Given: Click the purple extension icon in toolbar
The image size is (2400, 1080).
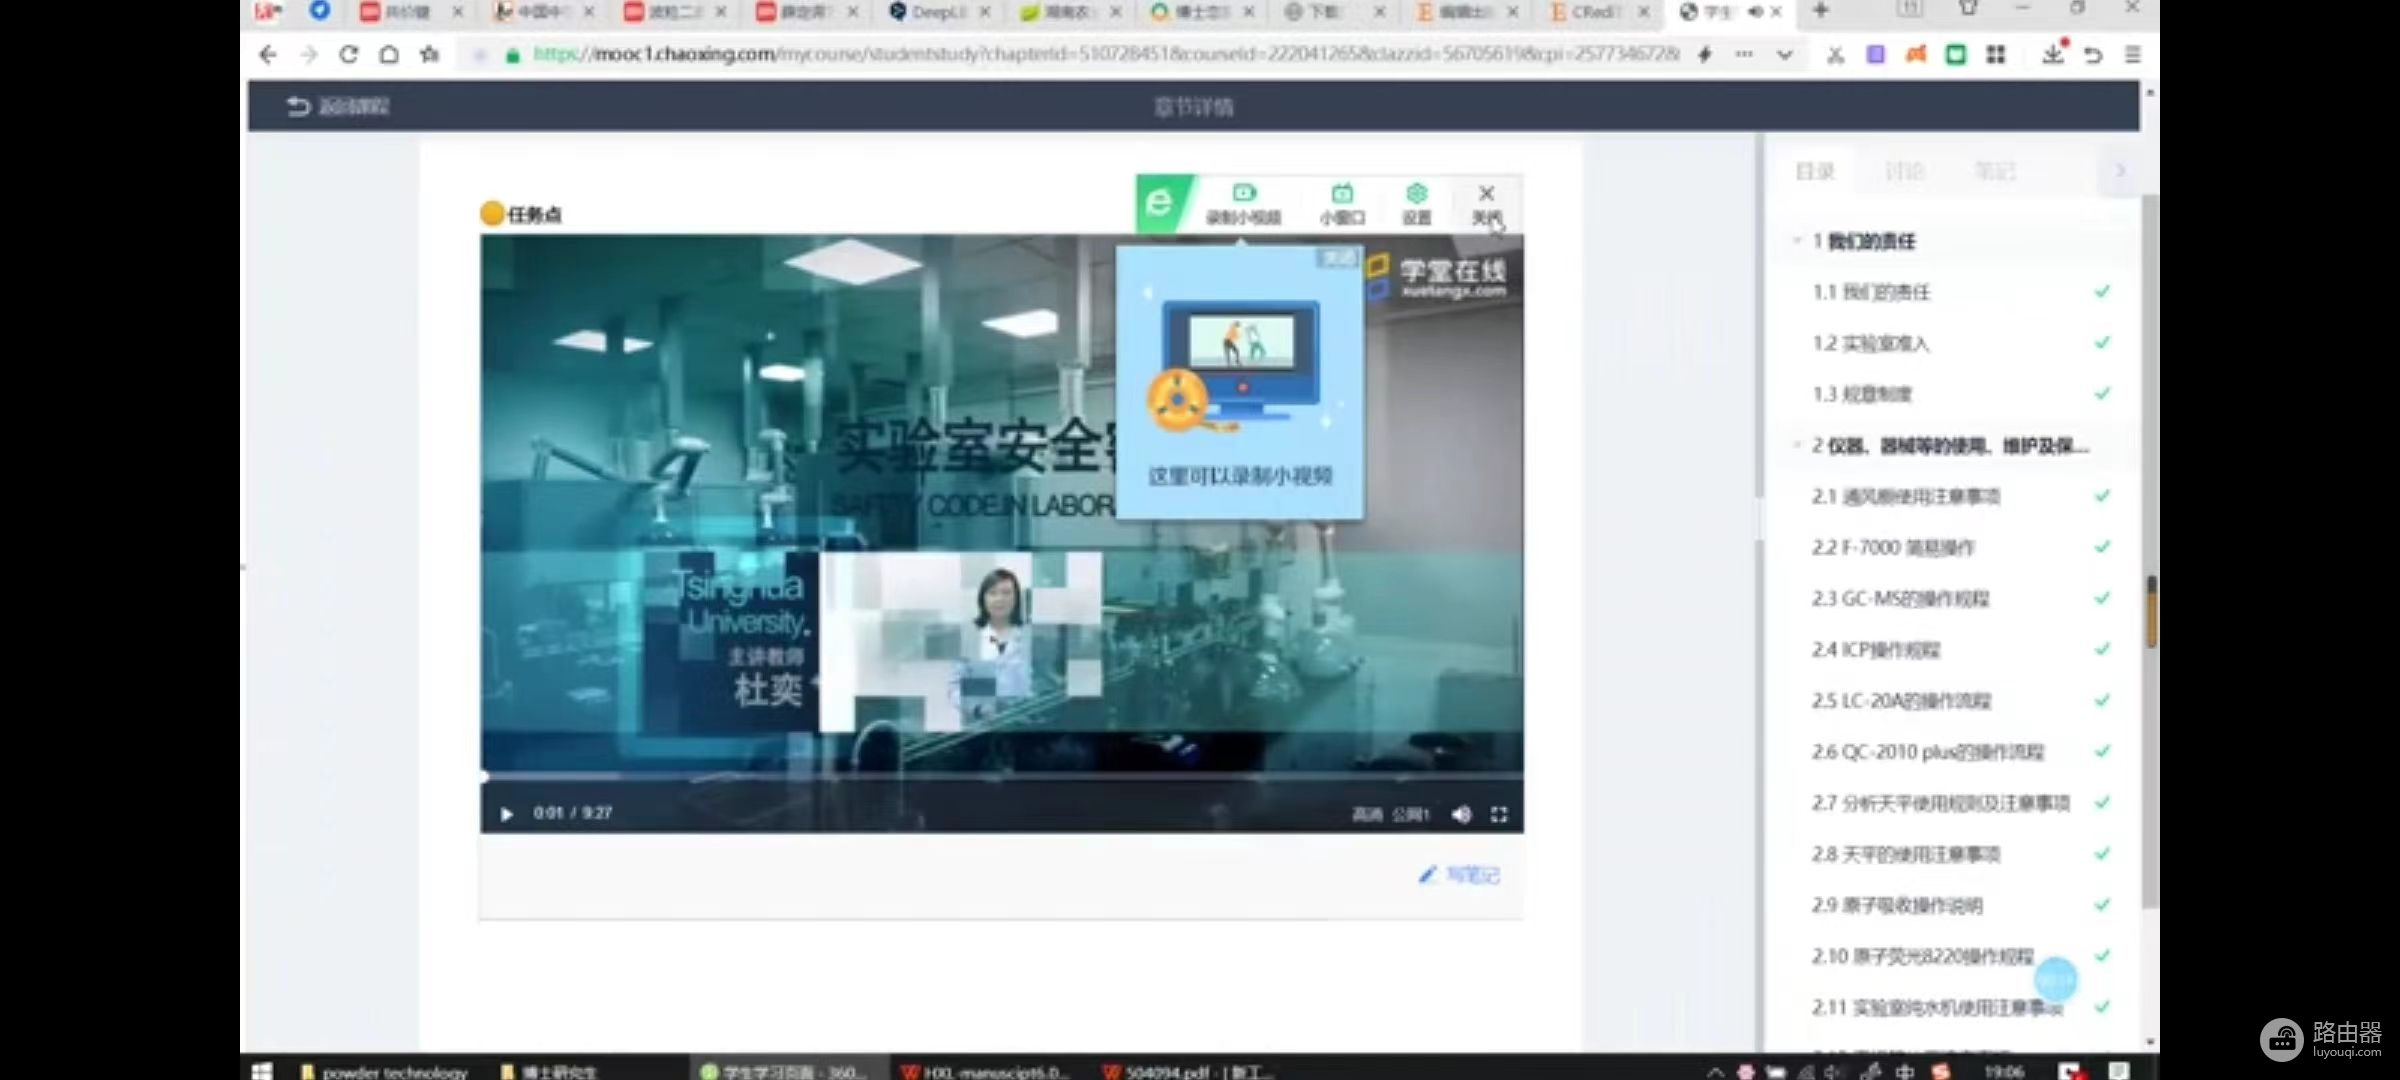Looking at the screenshot, I should coord(1875,54).
